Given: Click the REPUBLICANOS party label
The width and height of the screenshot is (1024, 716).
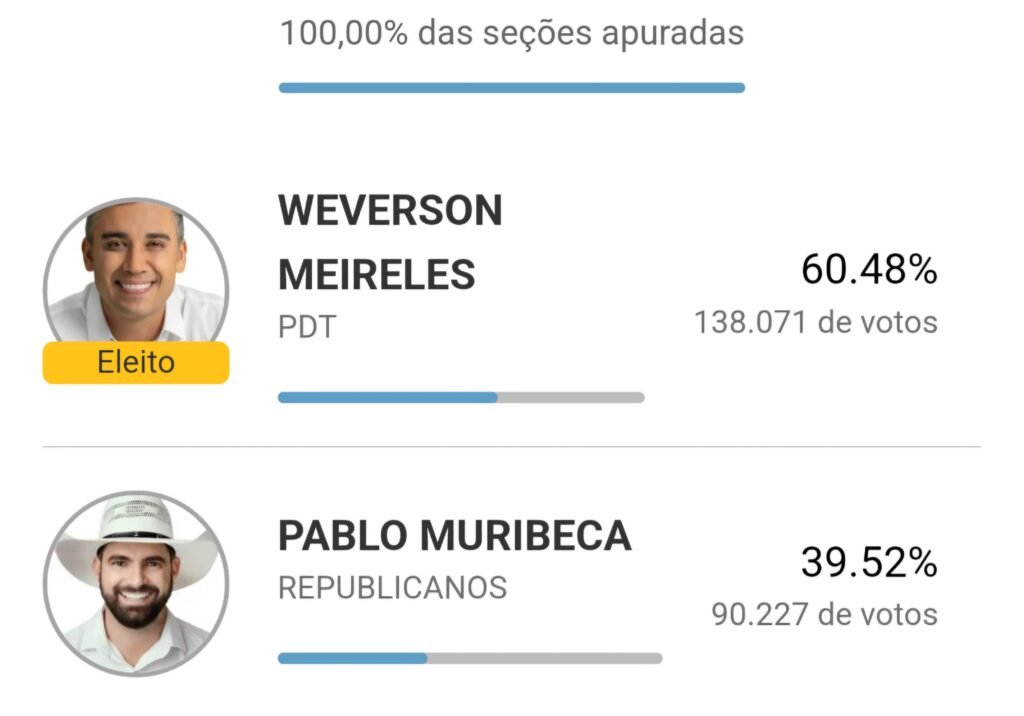Looking at the screenshot, I should point(392,587).
